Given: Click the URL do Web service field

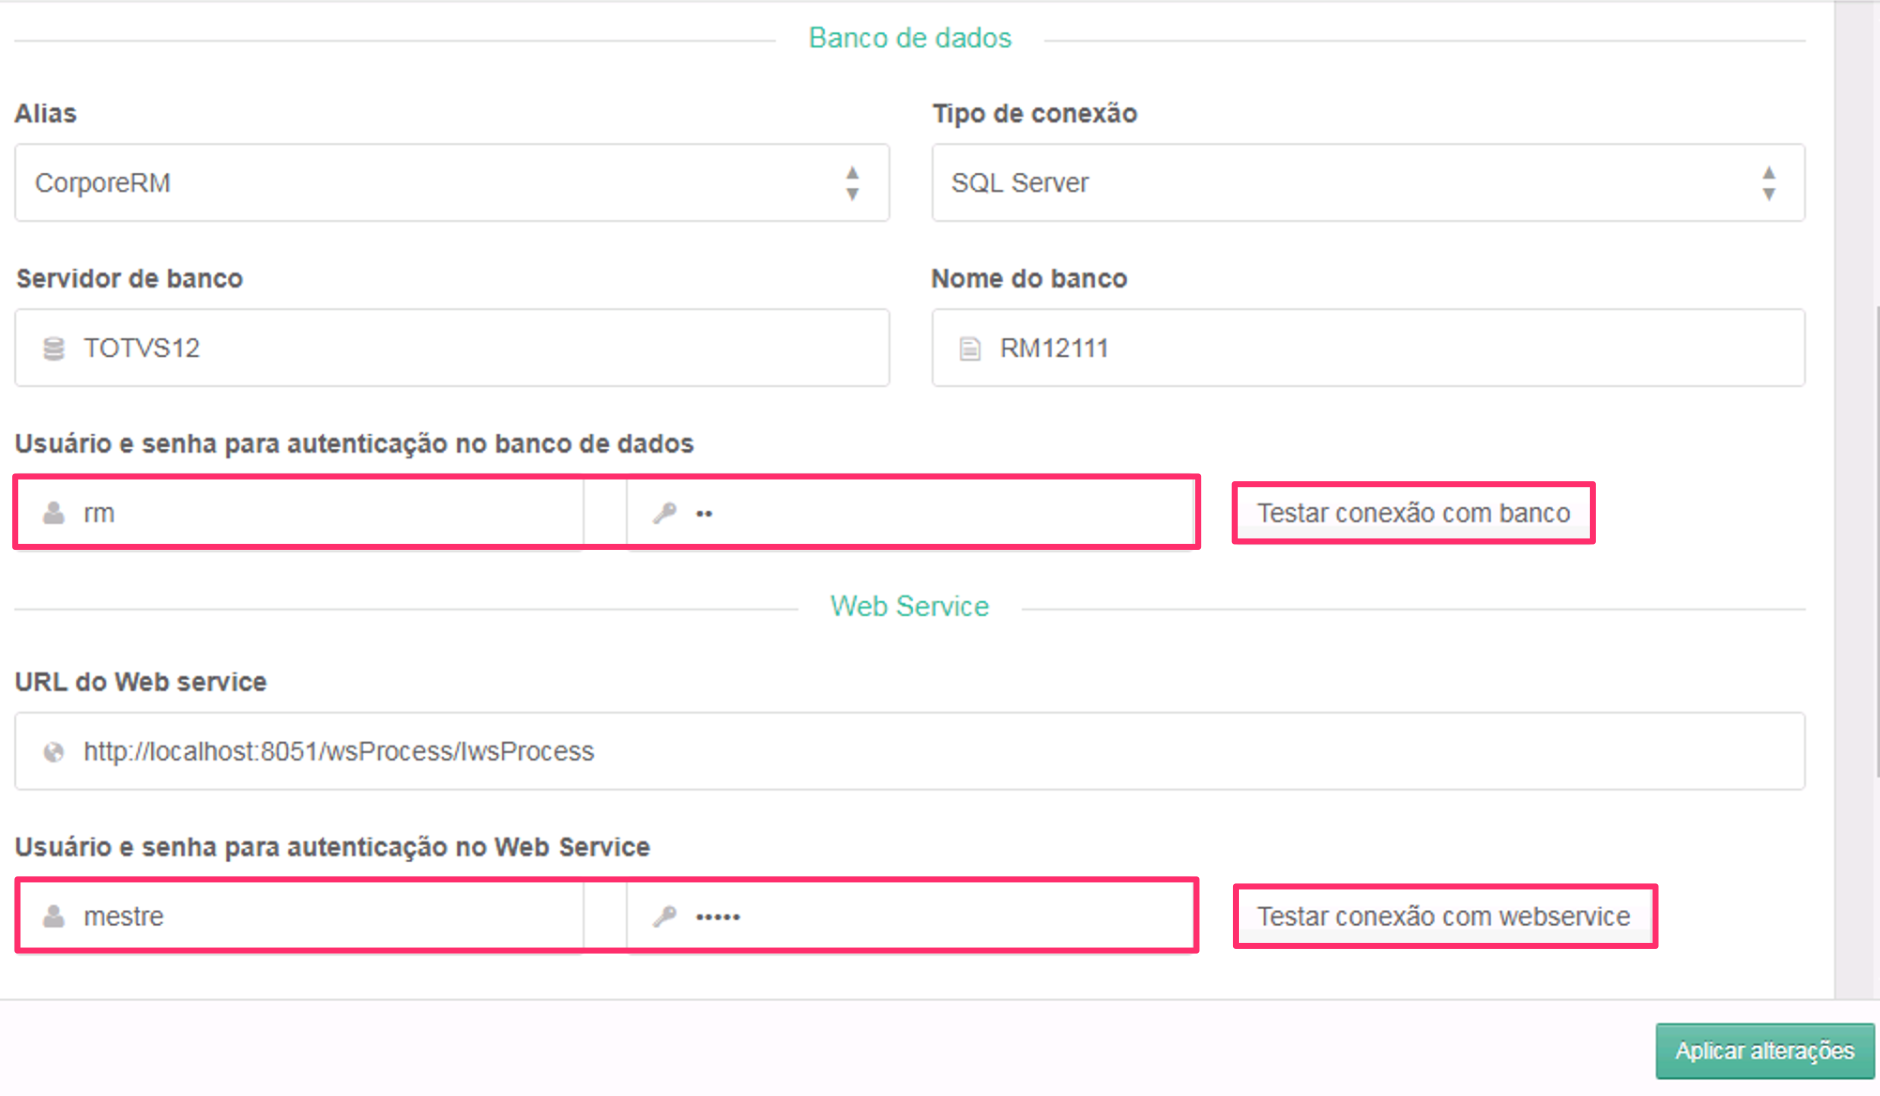Looking at the screenshot, I should point(910,751).
